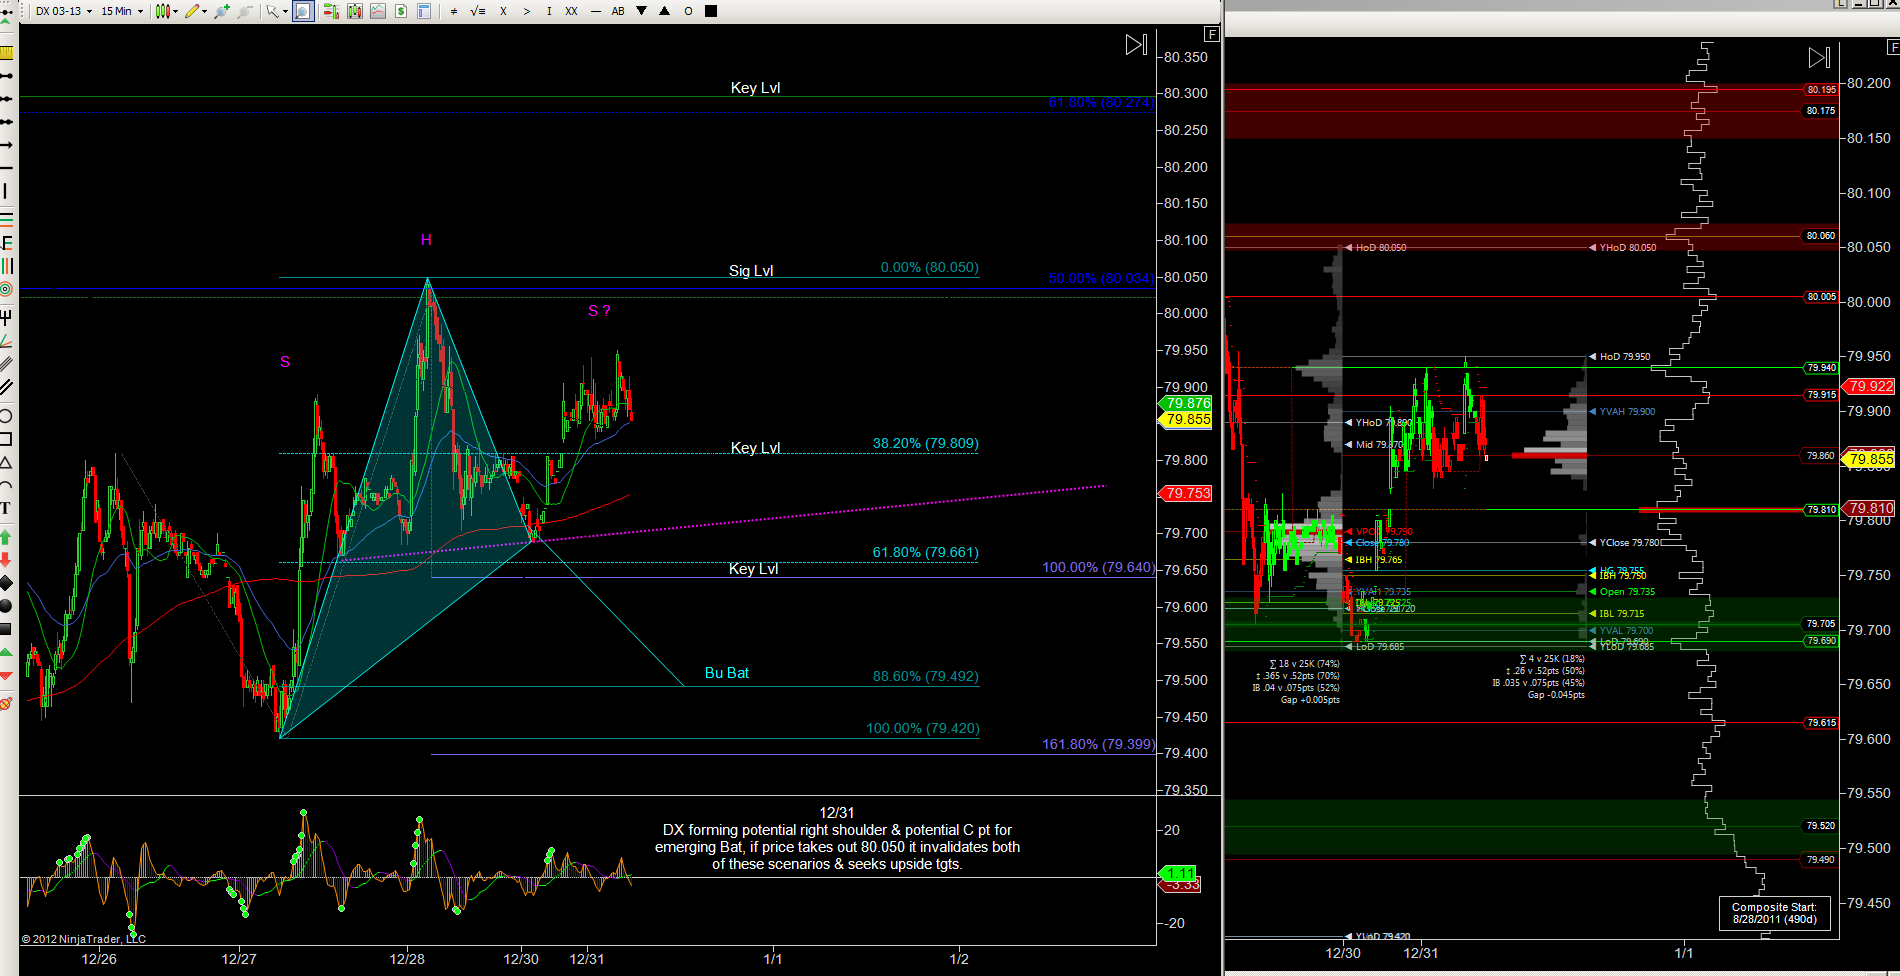
Task: Jump to latest bar on left chart
Action: pos(1136,44)
